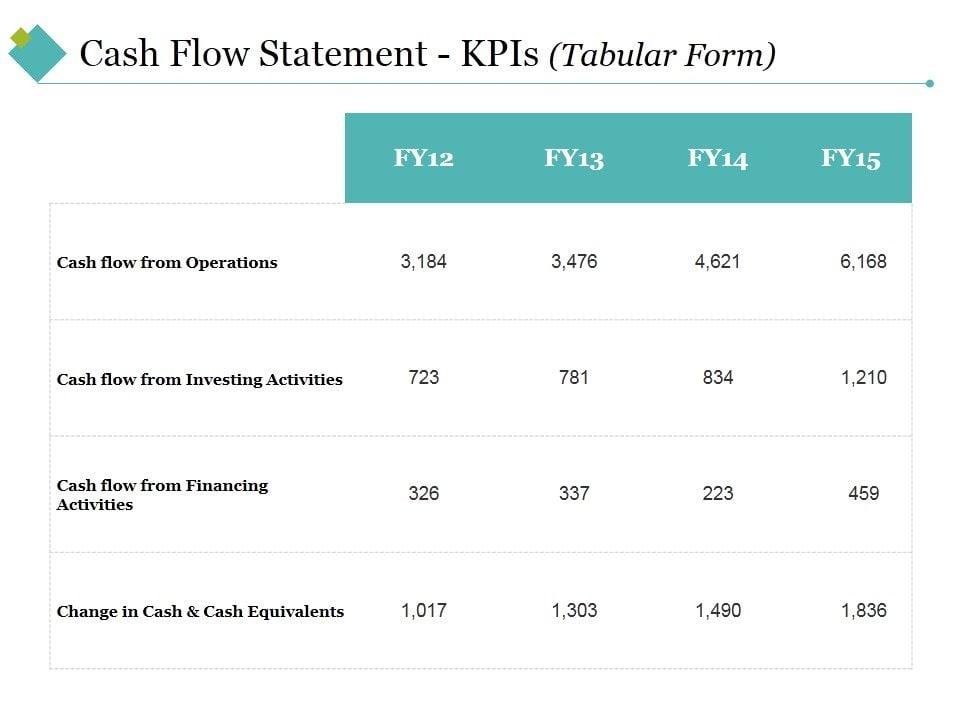Select the 6,168 value under FY15
This screenshot has height=720, width=960.
tap(863, 262)
